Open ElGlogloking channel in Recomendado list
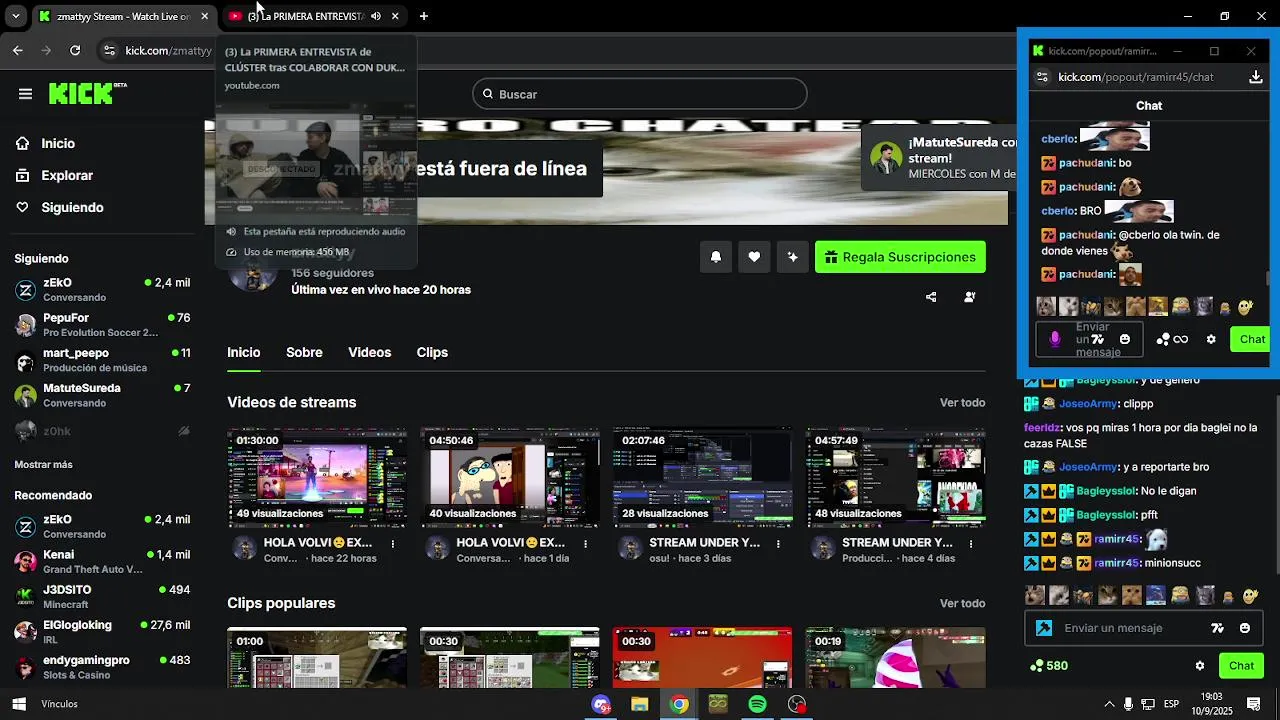 coord(102,631)
